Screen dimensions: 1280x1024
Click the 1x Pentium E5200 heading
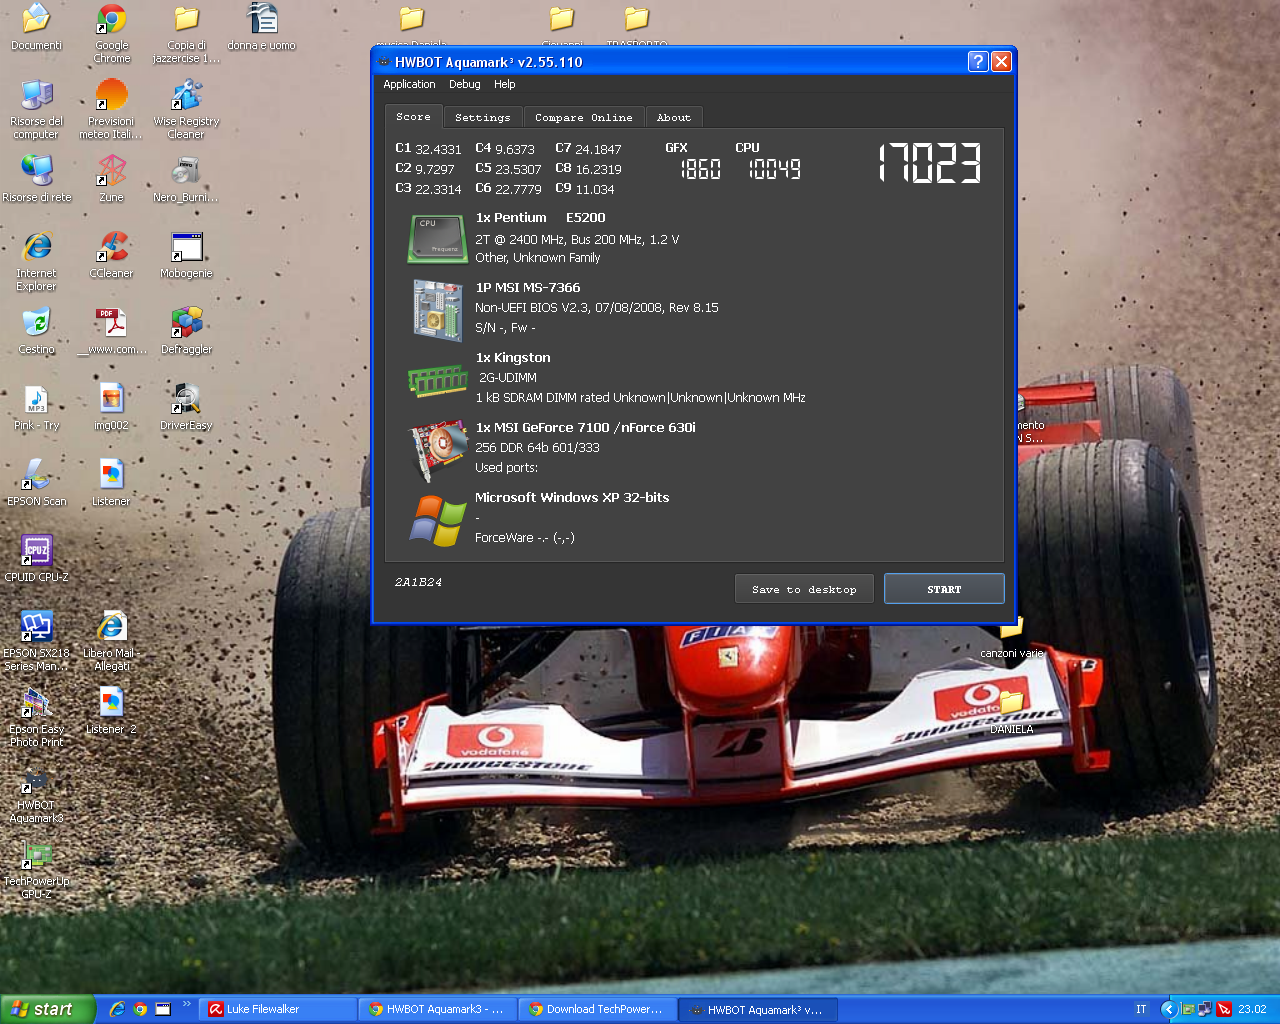[540, 217]
